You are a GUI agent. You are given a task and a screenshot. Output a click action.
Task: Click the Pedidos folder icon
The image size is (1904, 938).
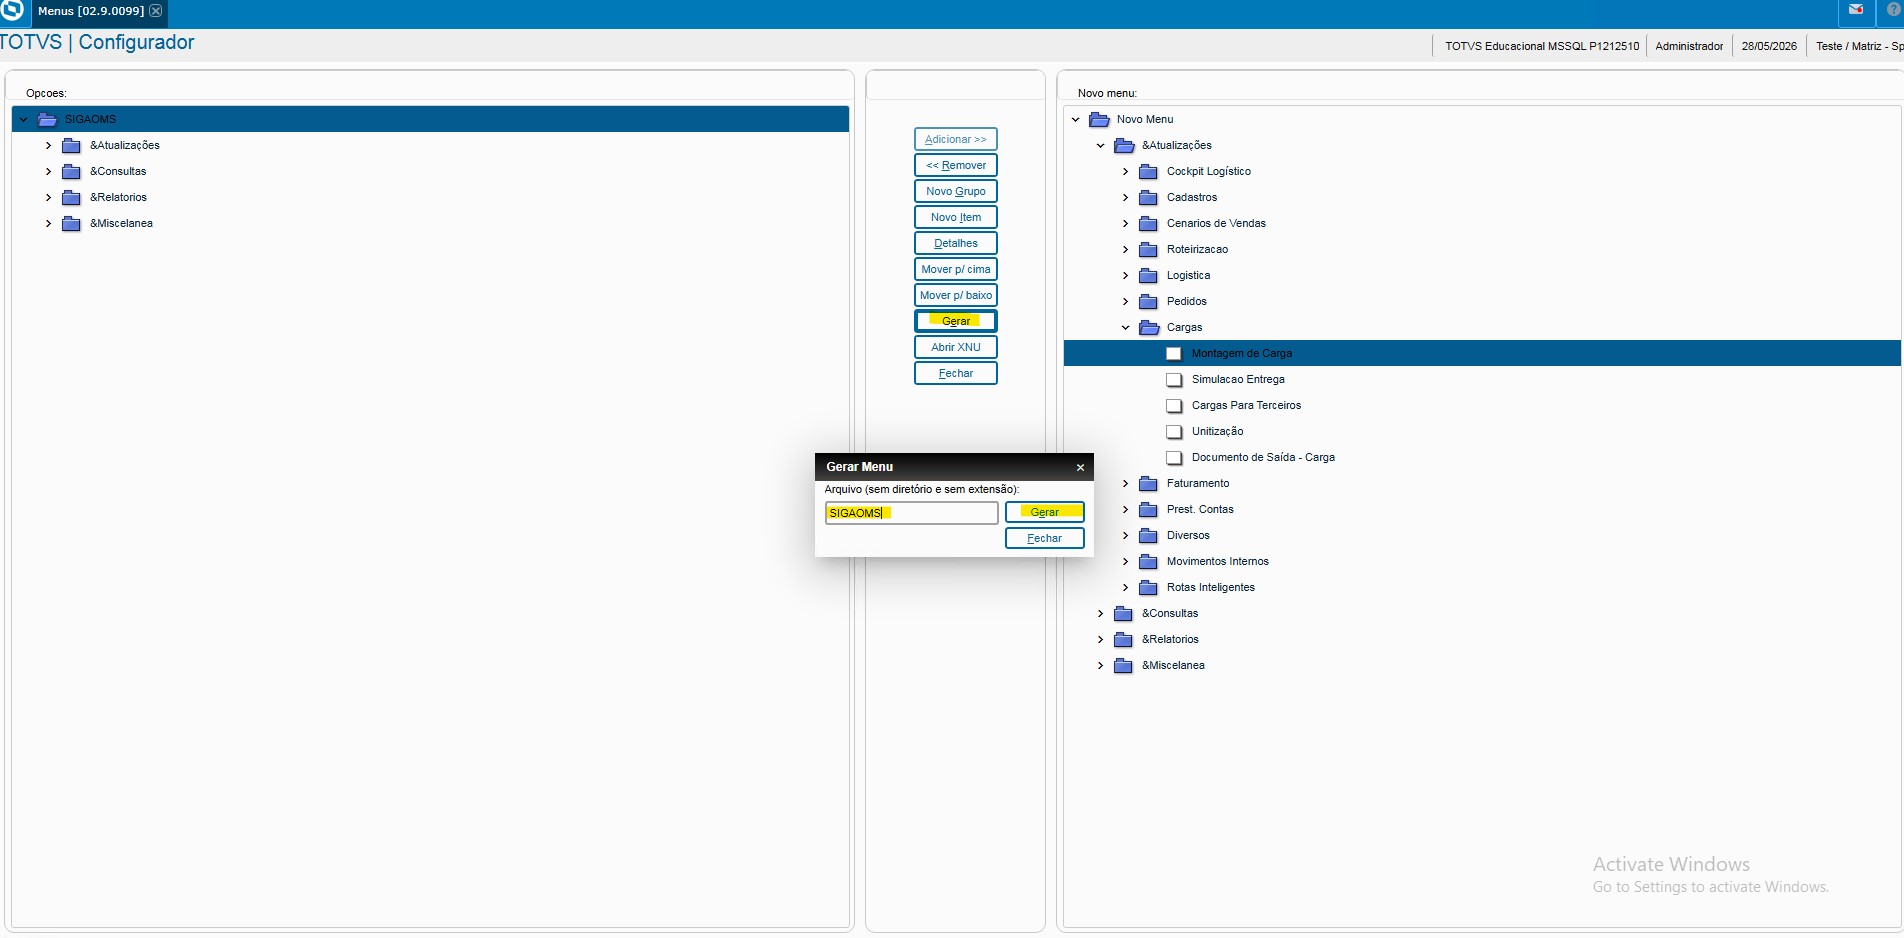tap(1149, 301)
